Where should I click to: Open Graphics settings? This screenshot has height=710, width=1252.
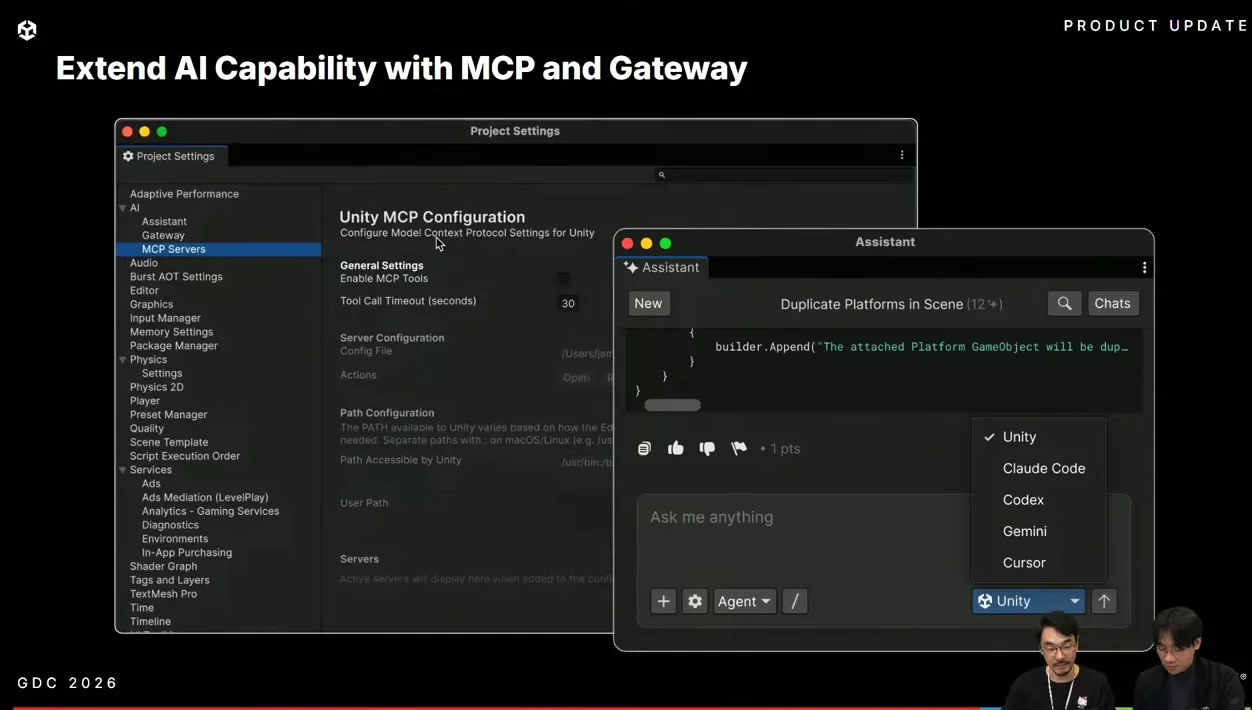pos(151,305)
